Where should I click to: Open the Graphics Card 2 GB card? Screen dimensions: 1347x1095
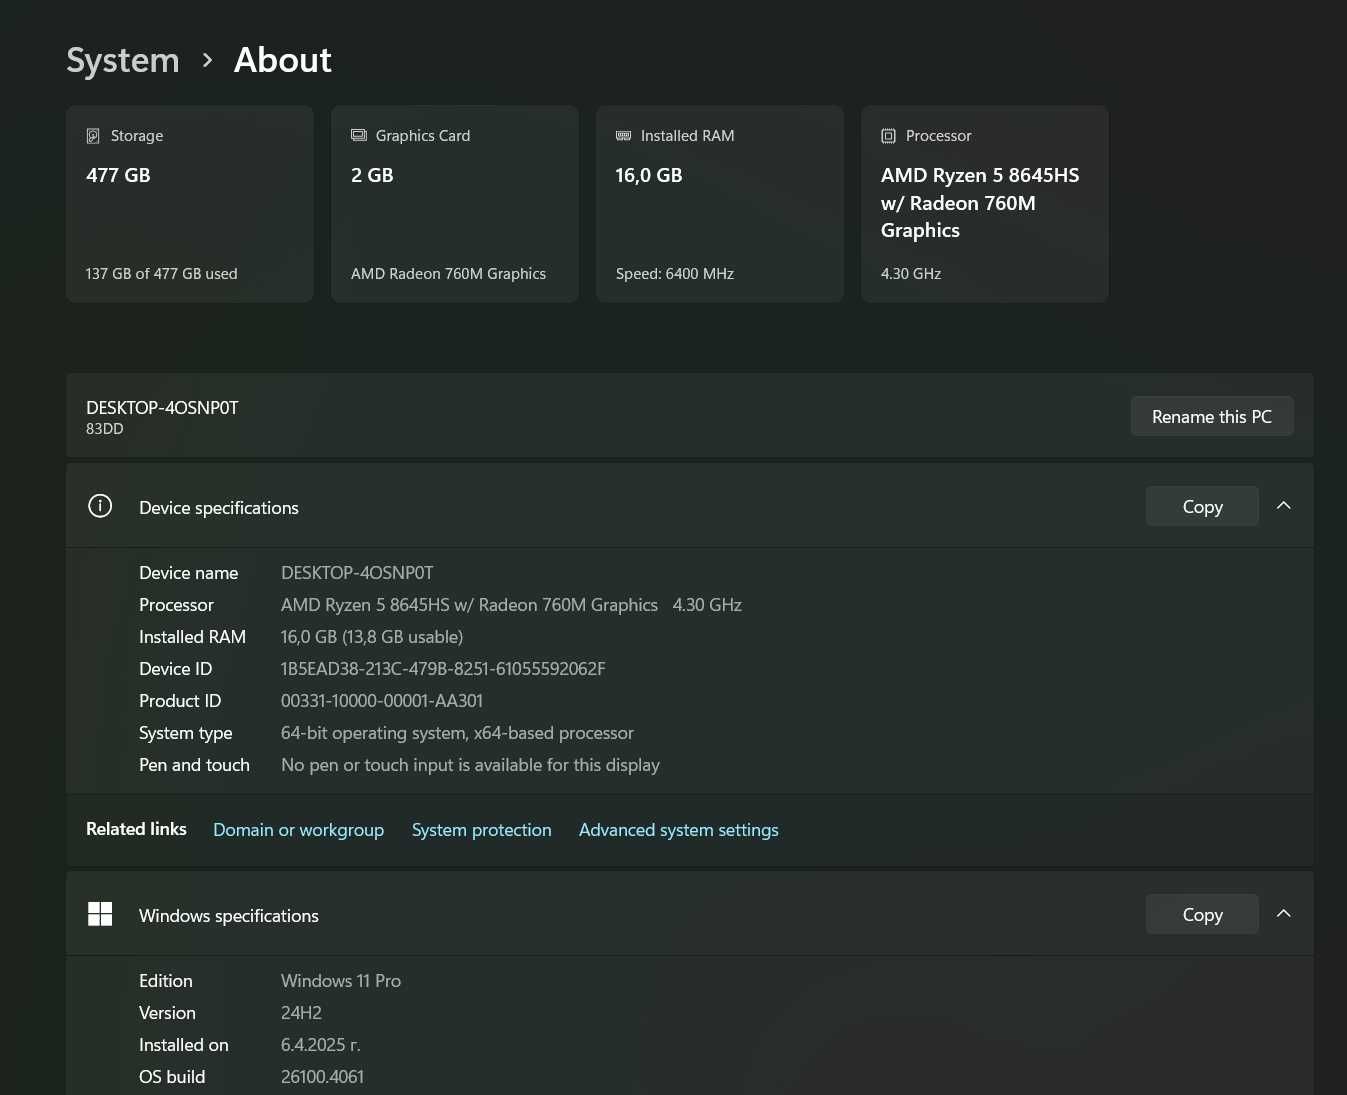click(455, 204)
